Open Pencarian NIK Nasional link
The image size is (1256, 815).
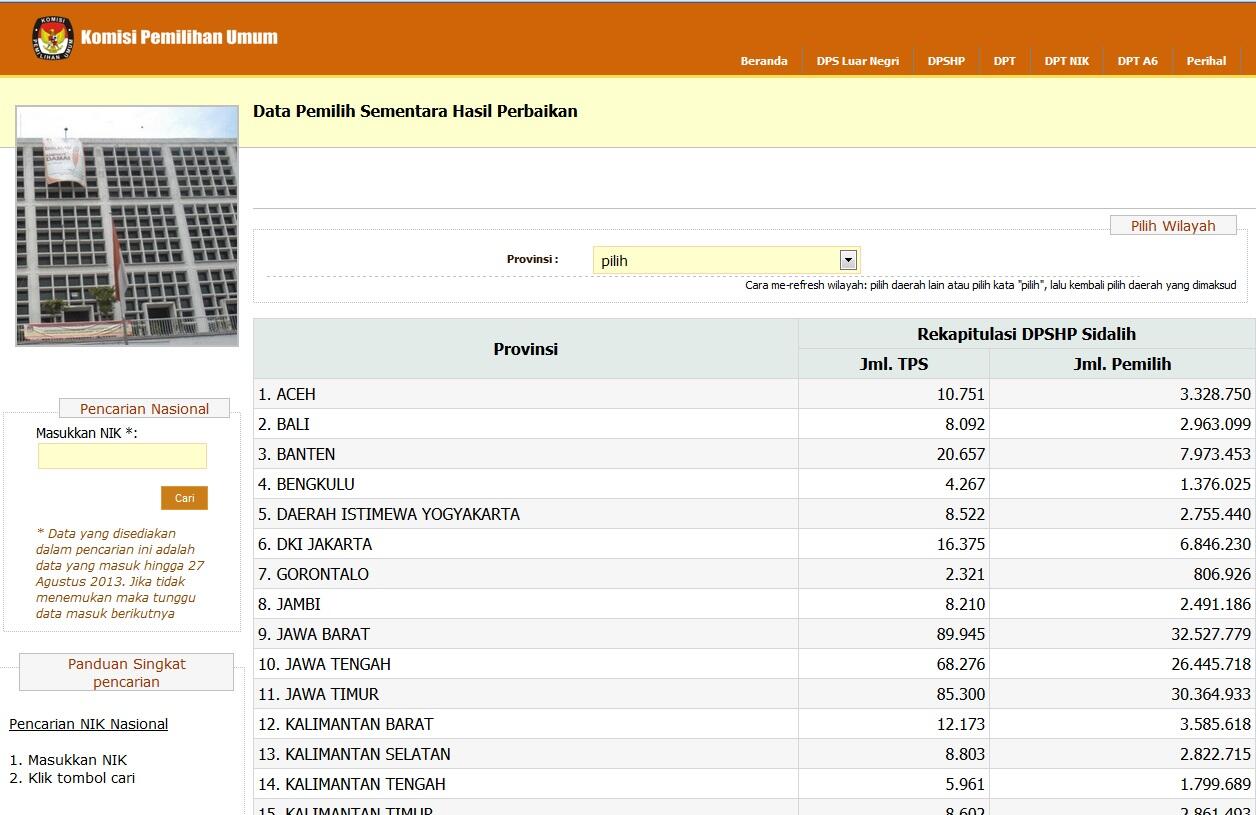[x=88, y=724]
